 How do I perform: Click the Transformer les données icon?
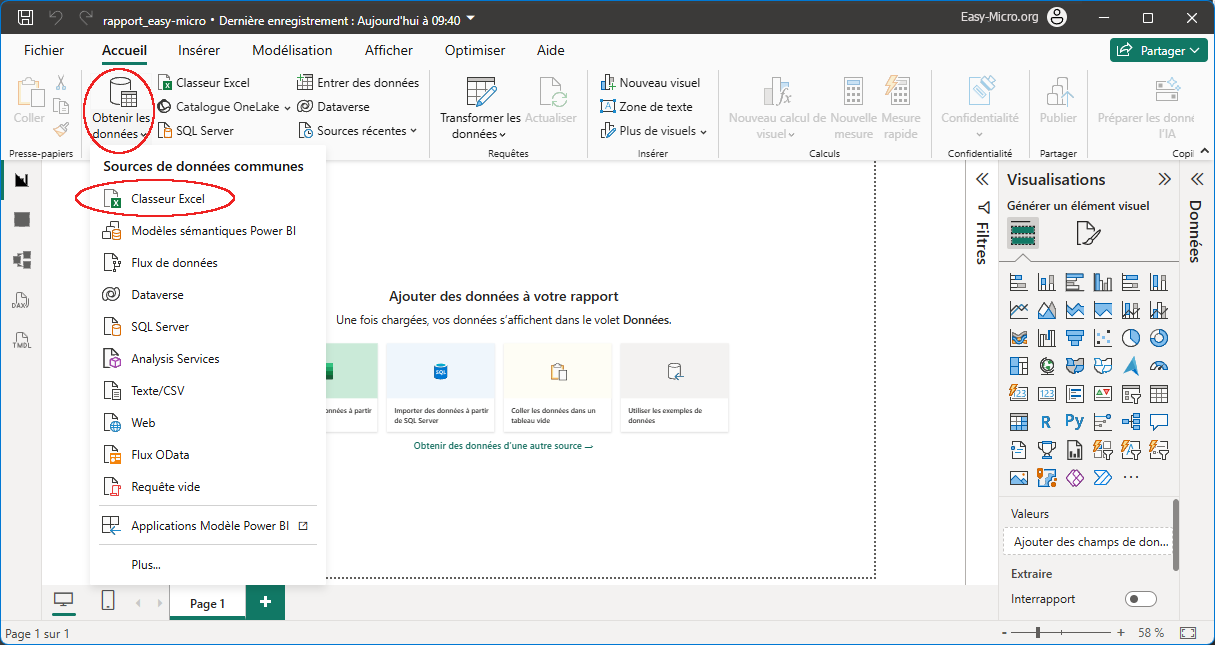click(x=480, y=93)
